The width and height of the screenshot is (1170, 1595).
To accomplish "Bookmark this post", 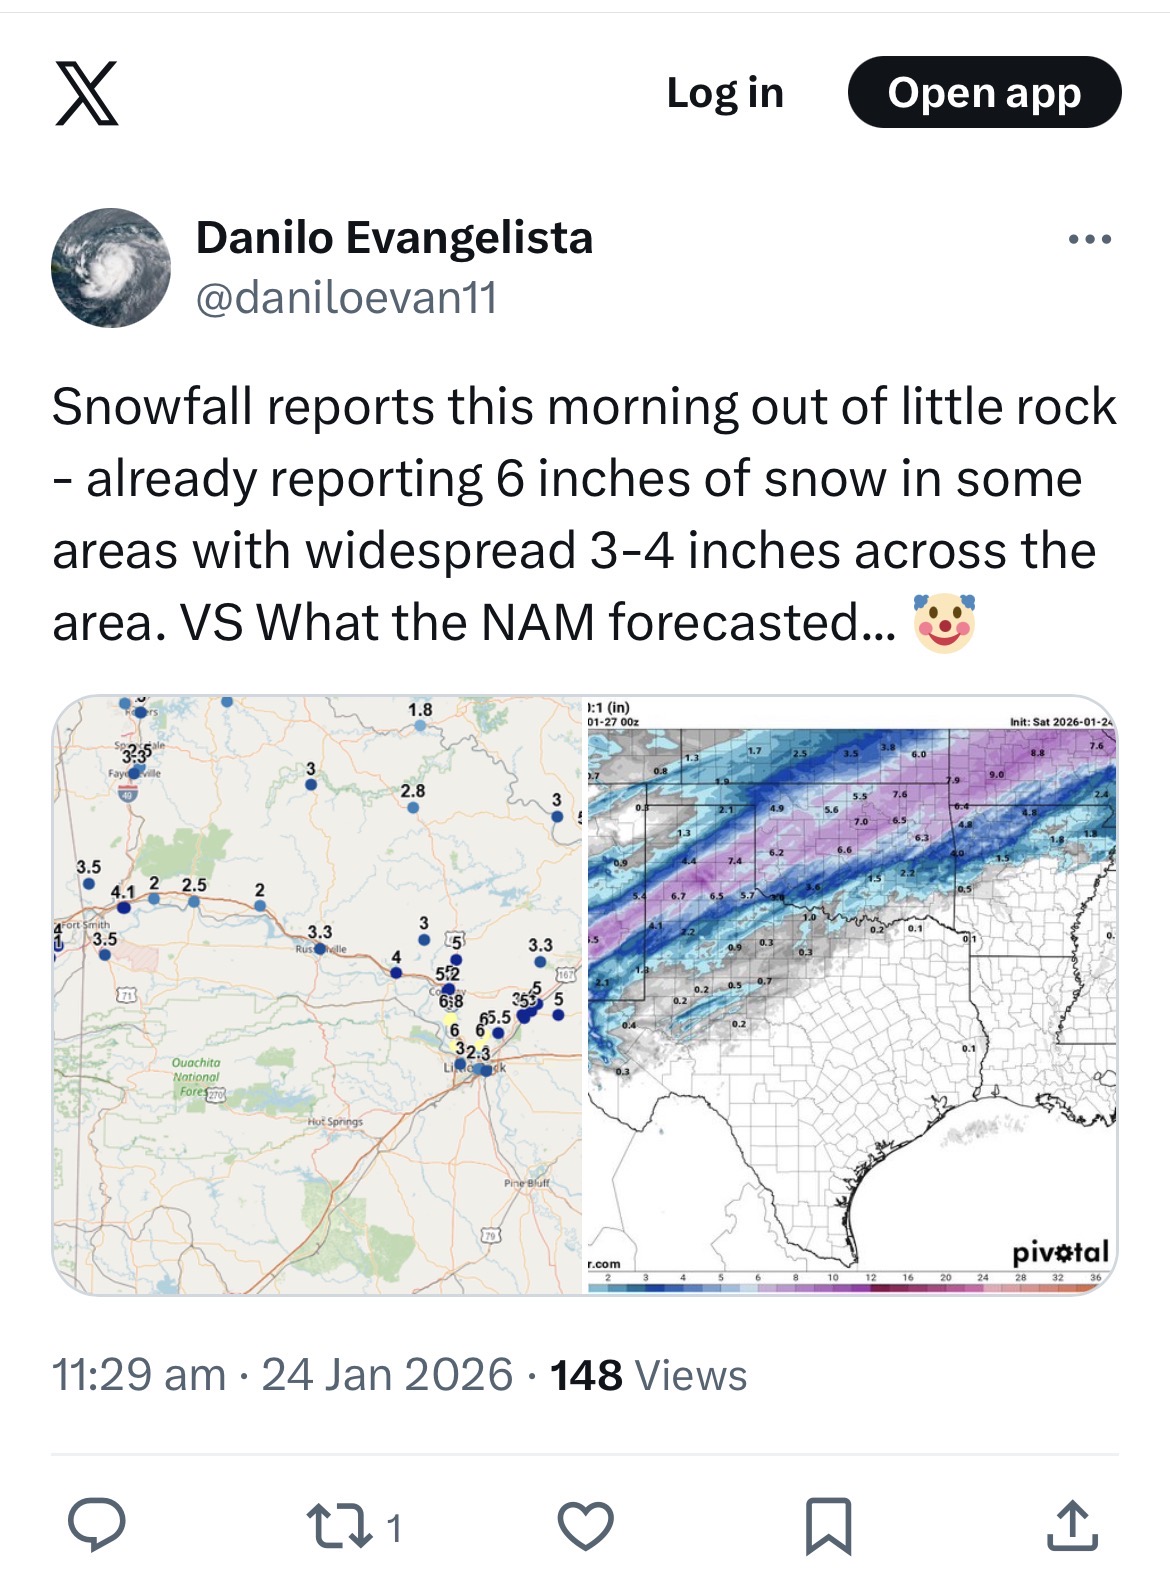I will coord(829,1526).
